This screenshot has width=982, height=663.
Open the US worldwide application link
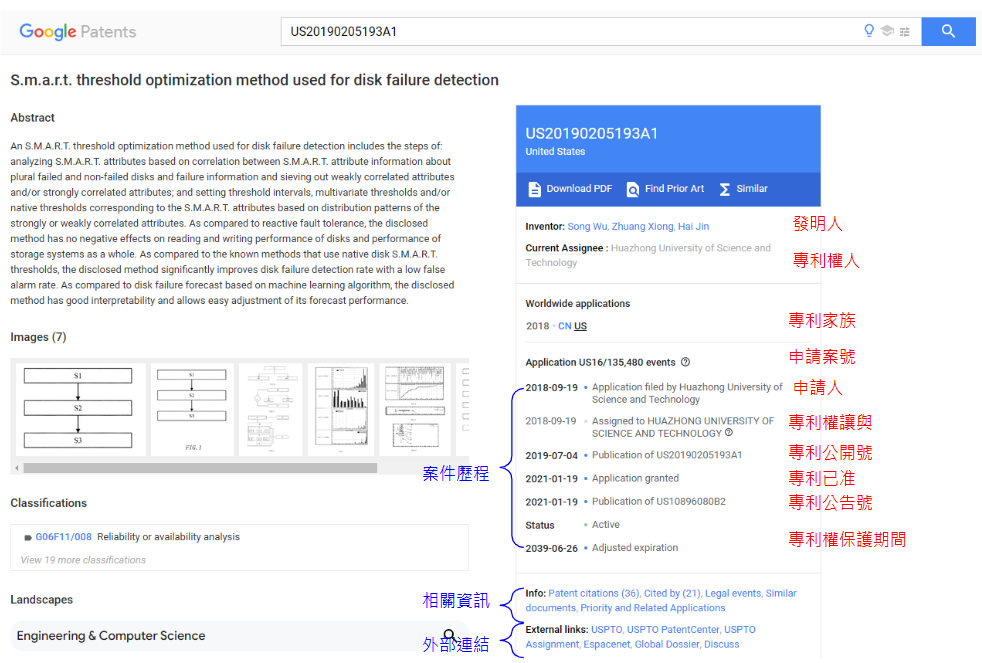580,326
